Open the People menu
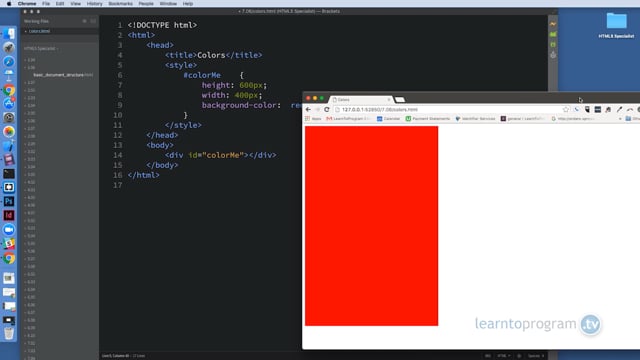This screenshot has width=640, height=360. click(146, 4)
